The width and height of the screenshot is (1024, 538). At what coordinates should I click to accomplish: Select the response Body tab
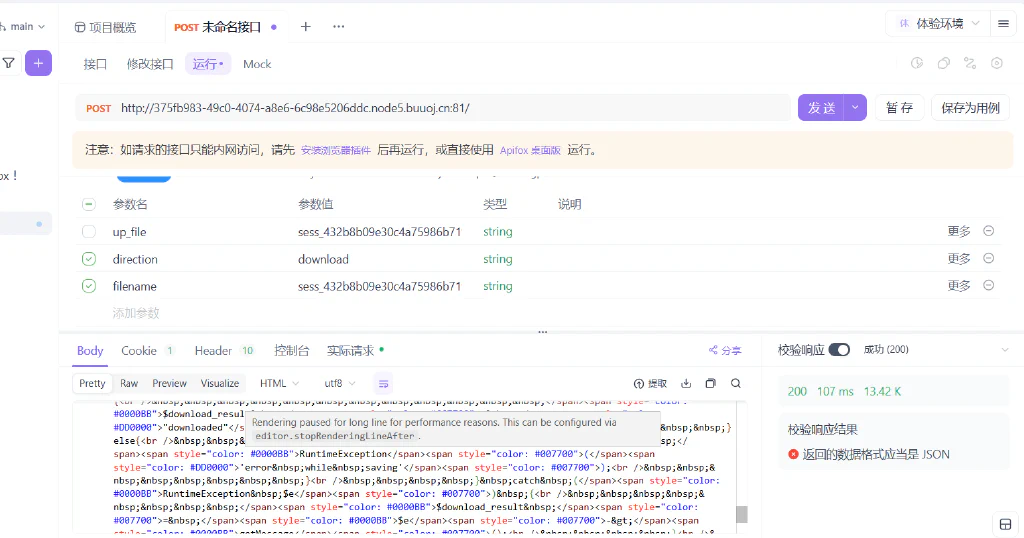point(90,351)
